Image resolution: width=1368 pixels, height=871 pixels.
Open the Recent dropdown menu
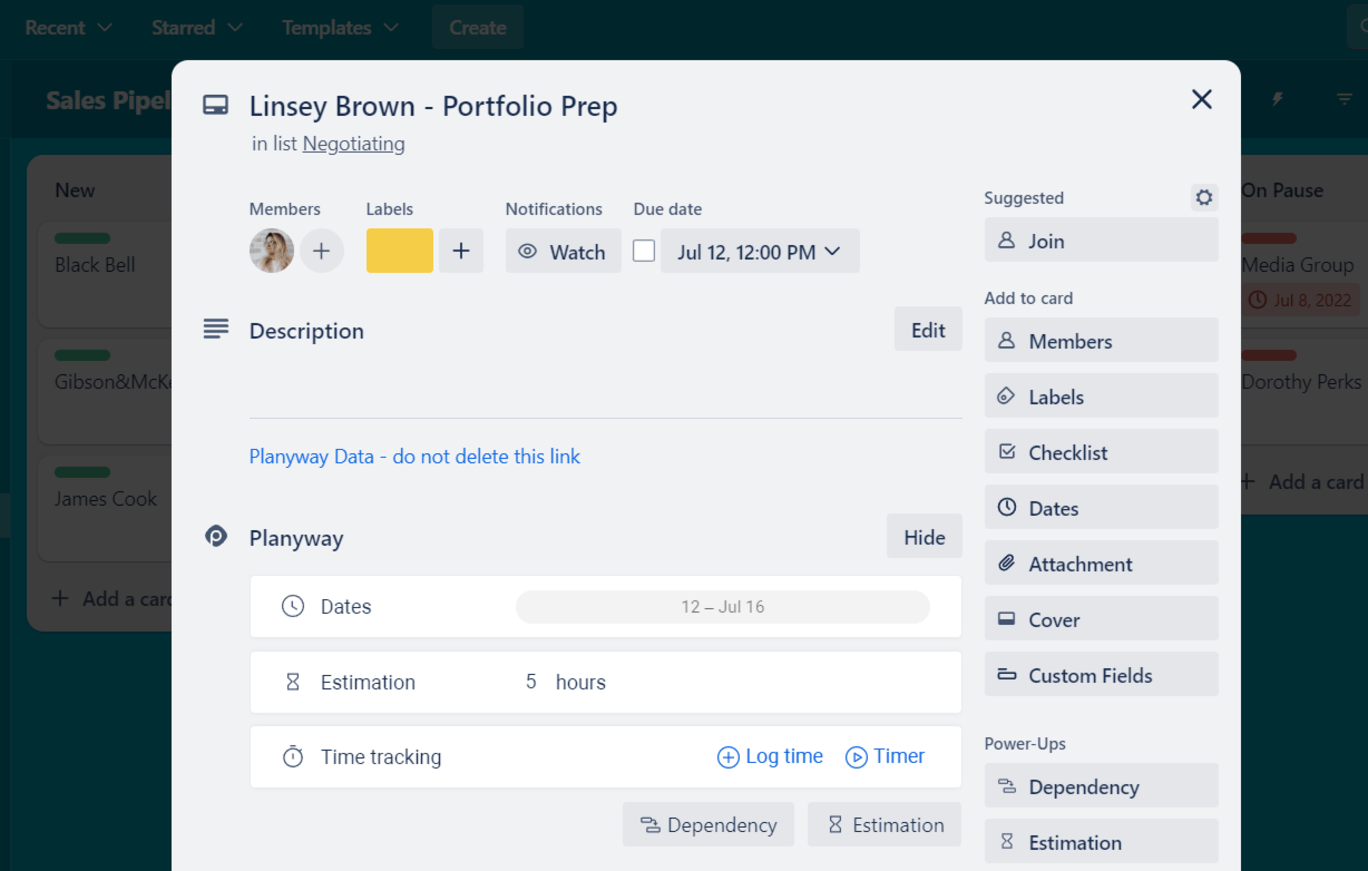click(x=68, y=28)
